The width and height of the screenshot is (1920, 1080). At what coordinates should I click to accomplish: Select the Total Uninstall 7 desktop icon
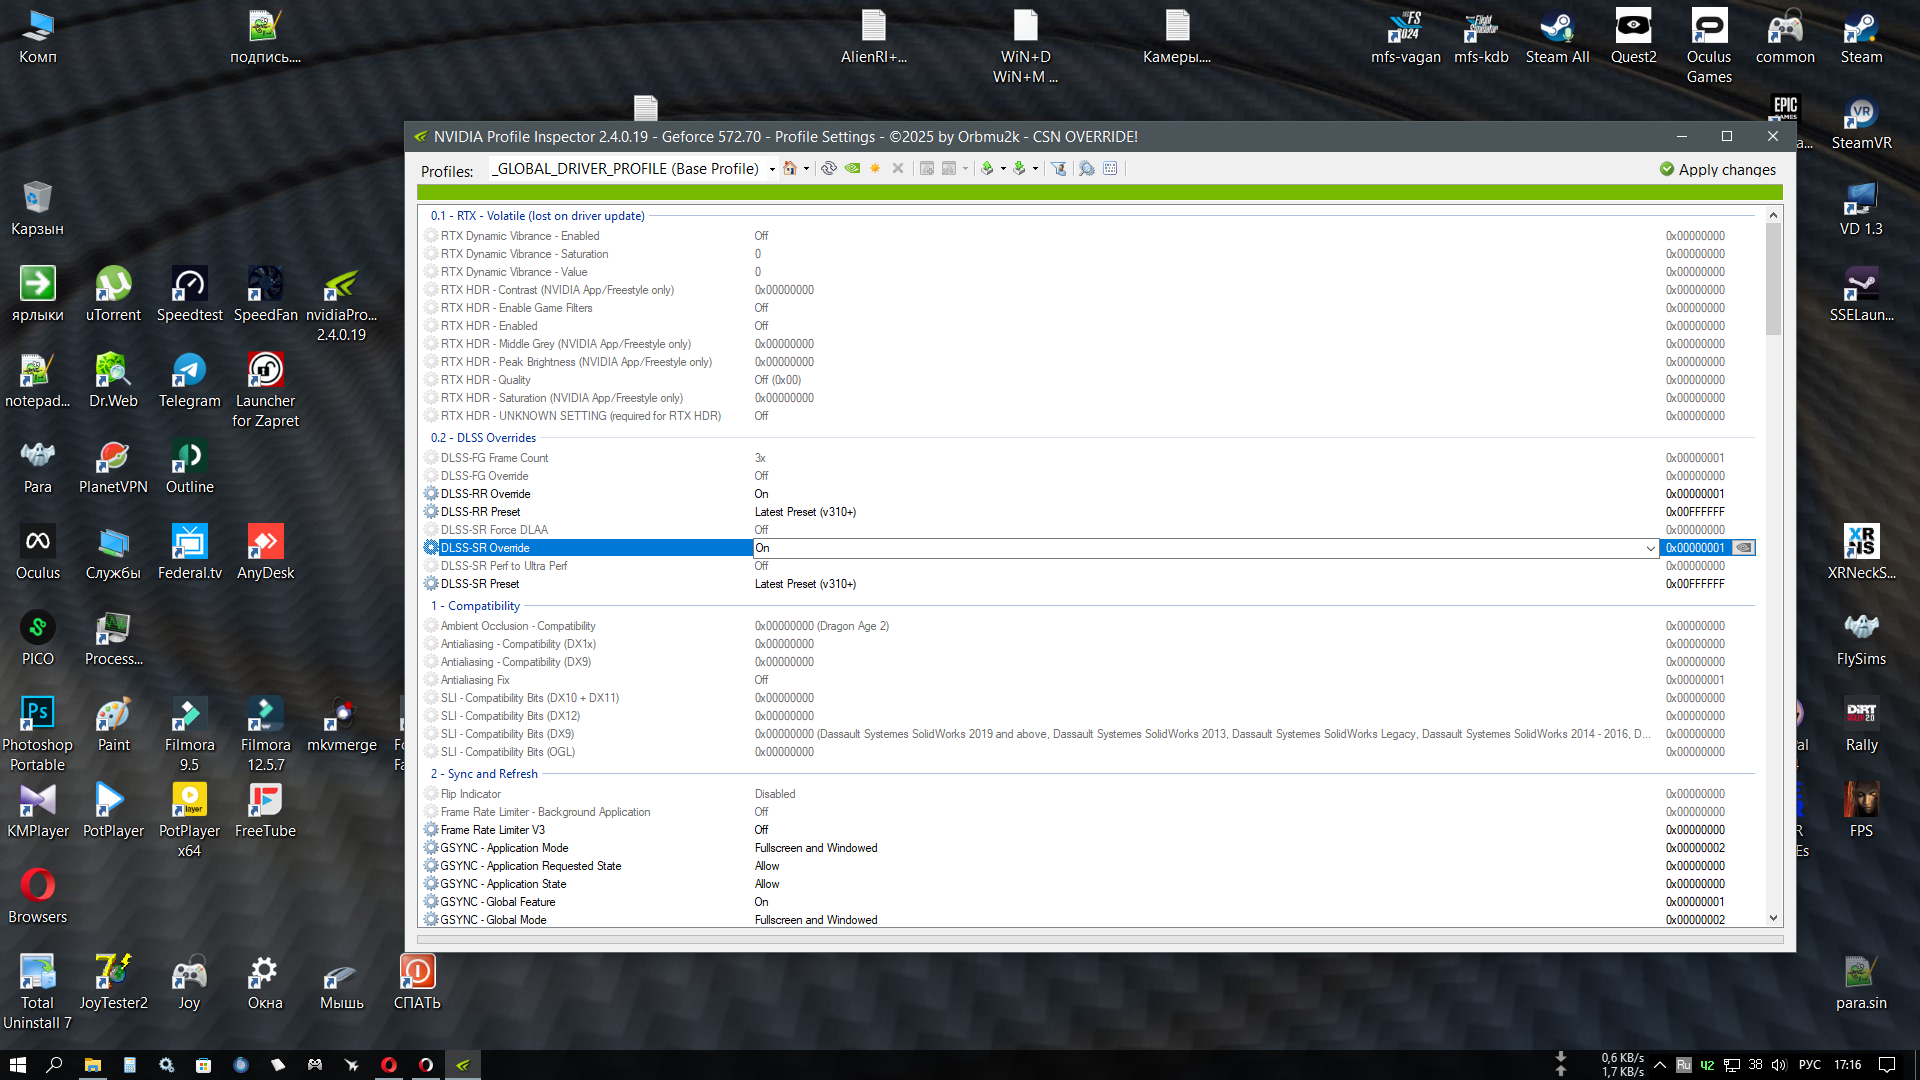coord(37,993)
